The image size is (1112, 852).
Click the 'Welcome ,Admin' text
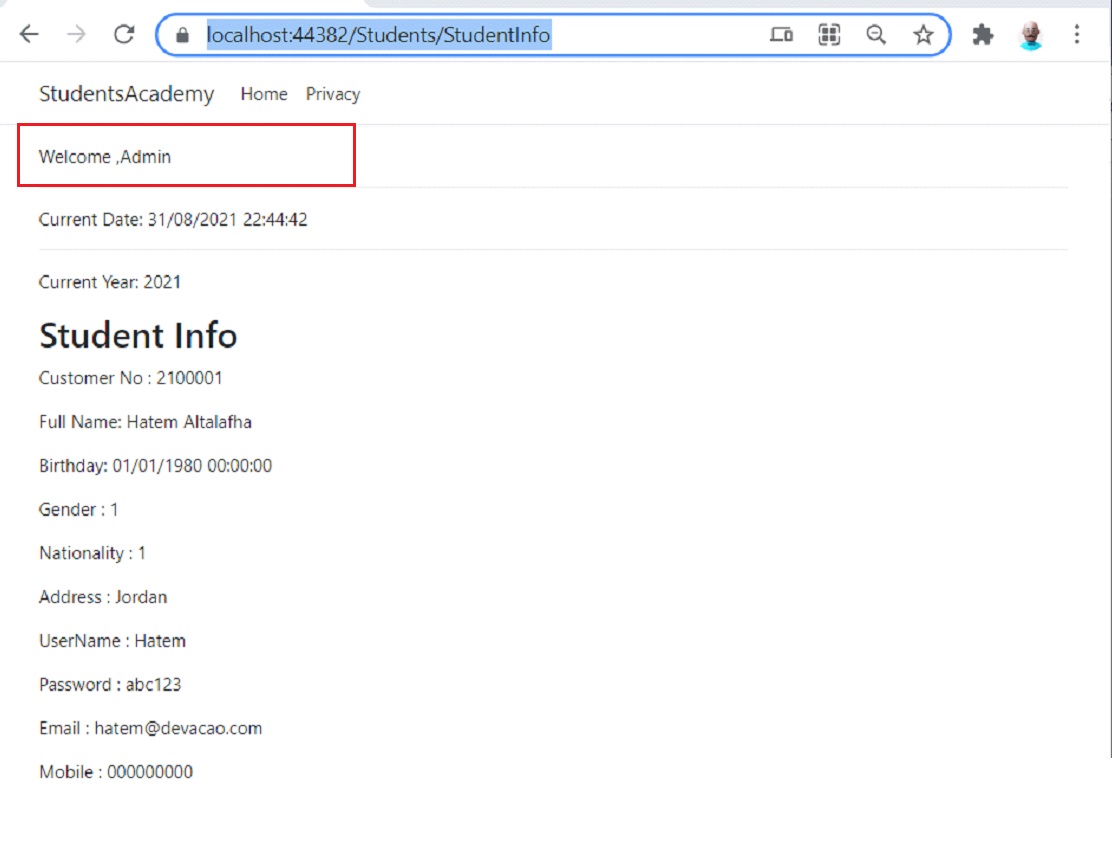[105, 157]
